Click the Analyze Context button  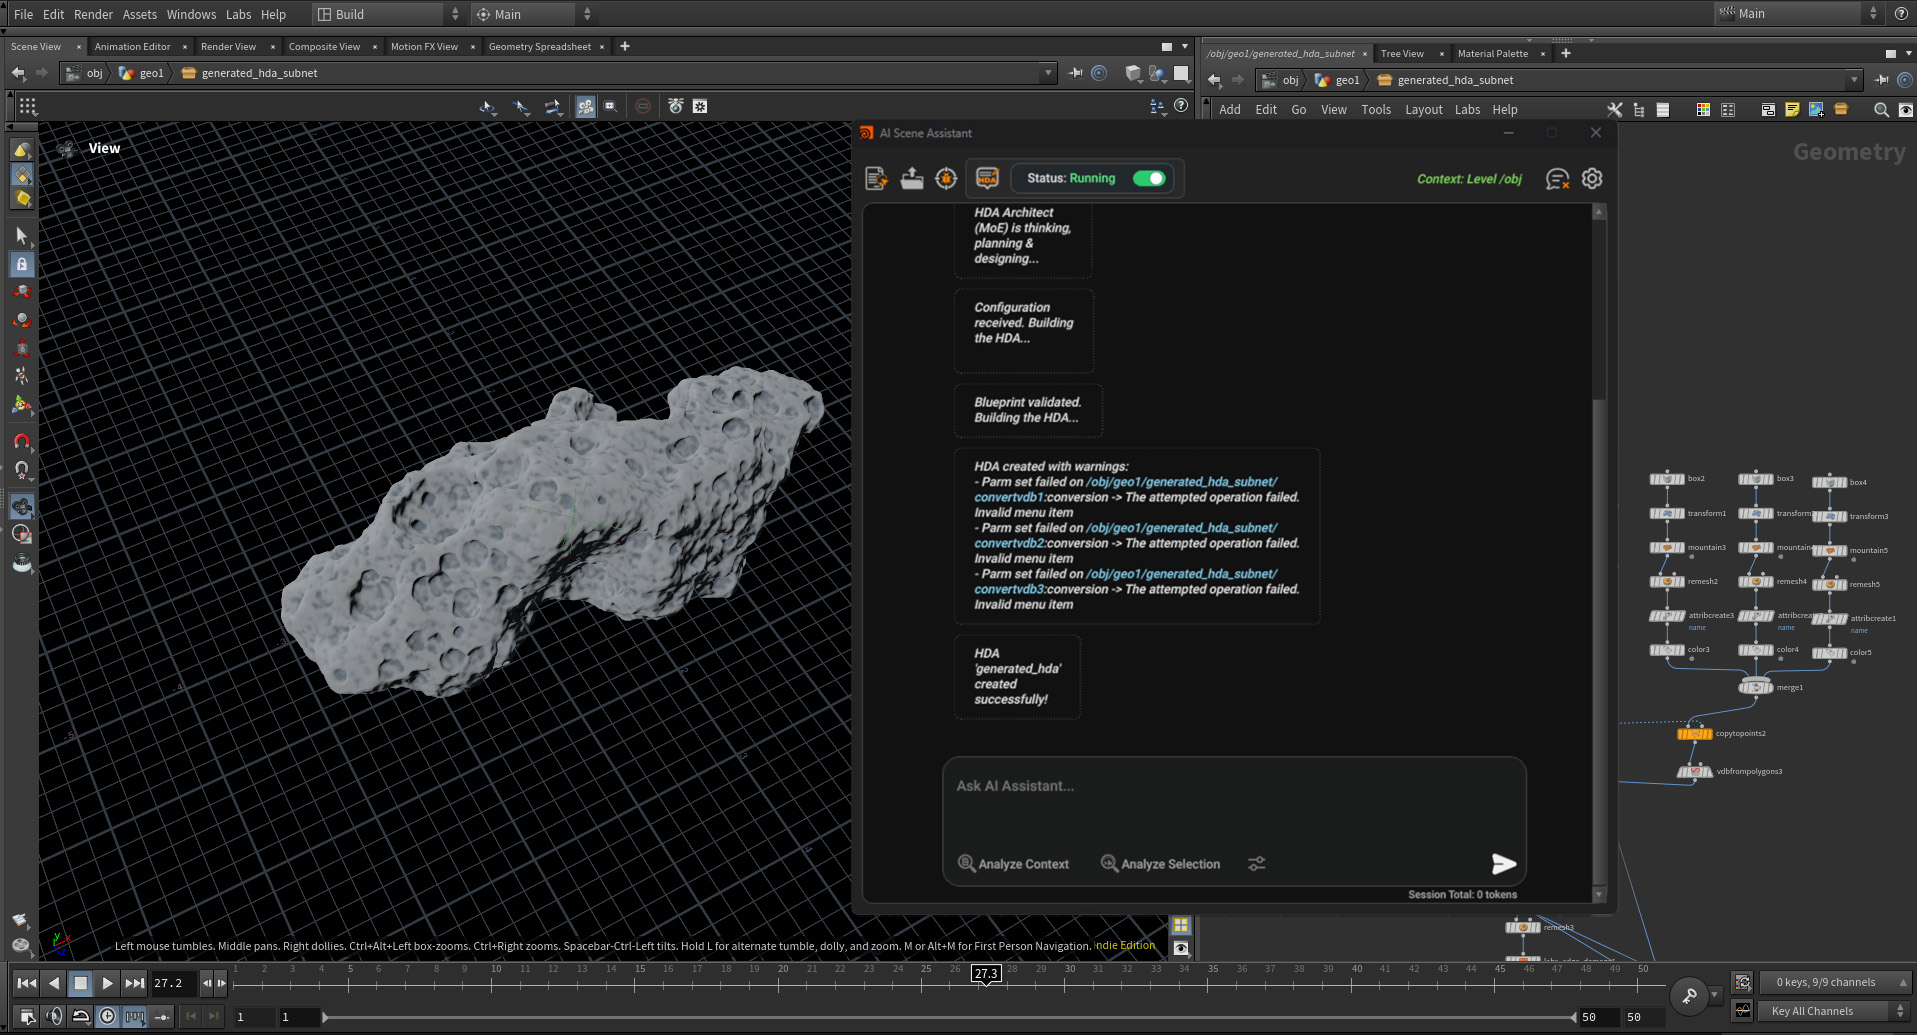[1013, 864]
